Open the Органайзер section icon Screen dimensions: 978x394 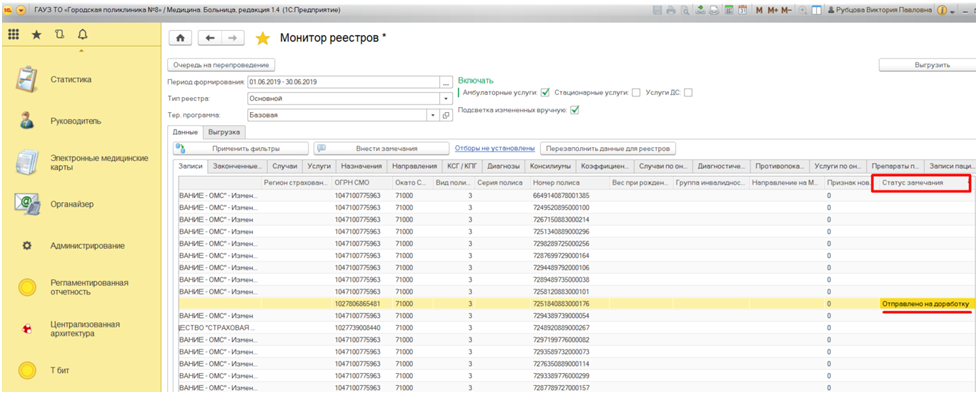click(x=26, y=204)
